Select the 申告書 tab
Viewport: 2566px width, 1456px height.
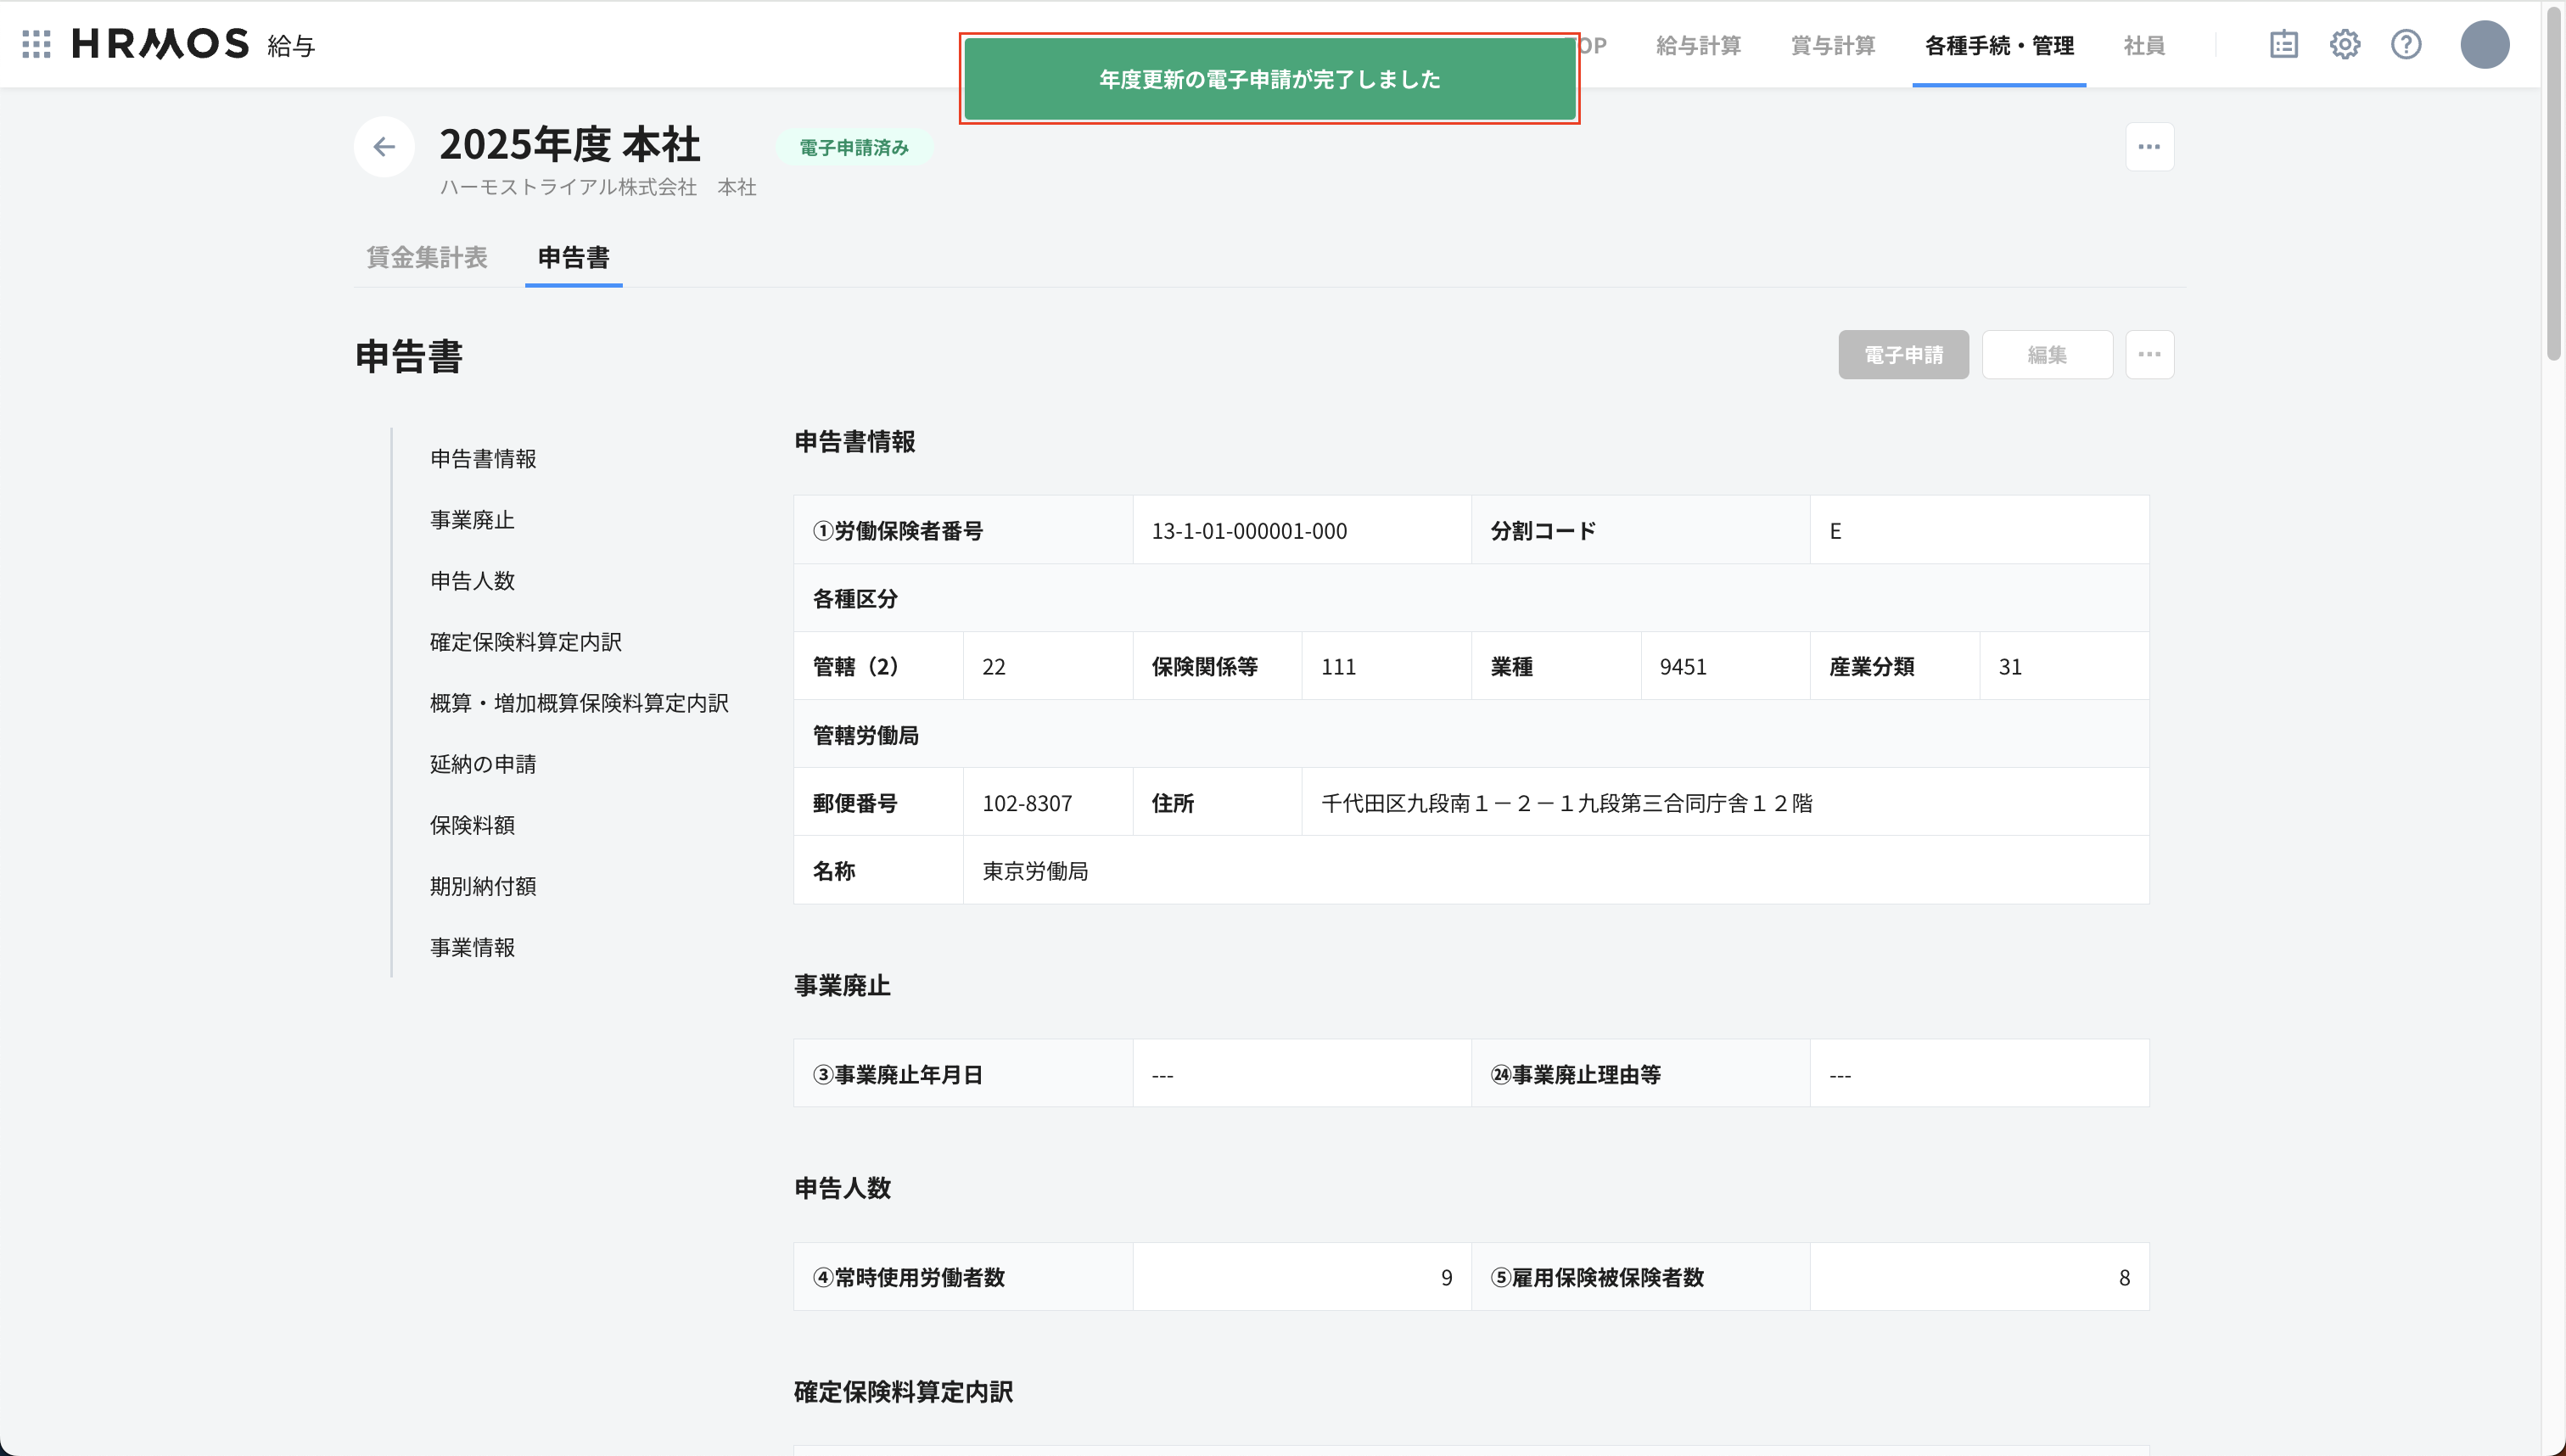(572, 257)
